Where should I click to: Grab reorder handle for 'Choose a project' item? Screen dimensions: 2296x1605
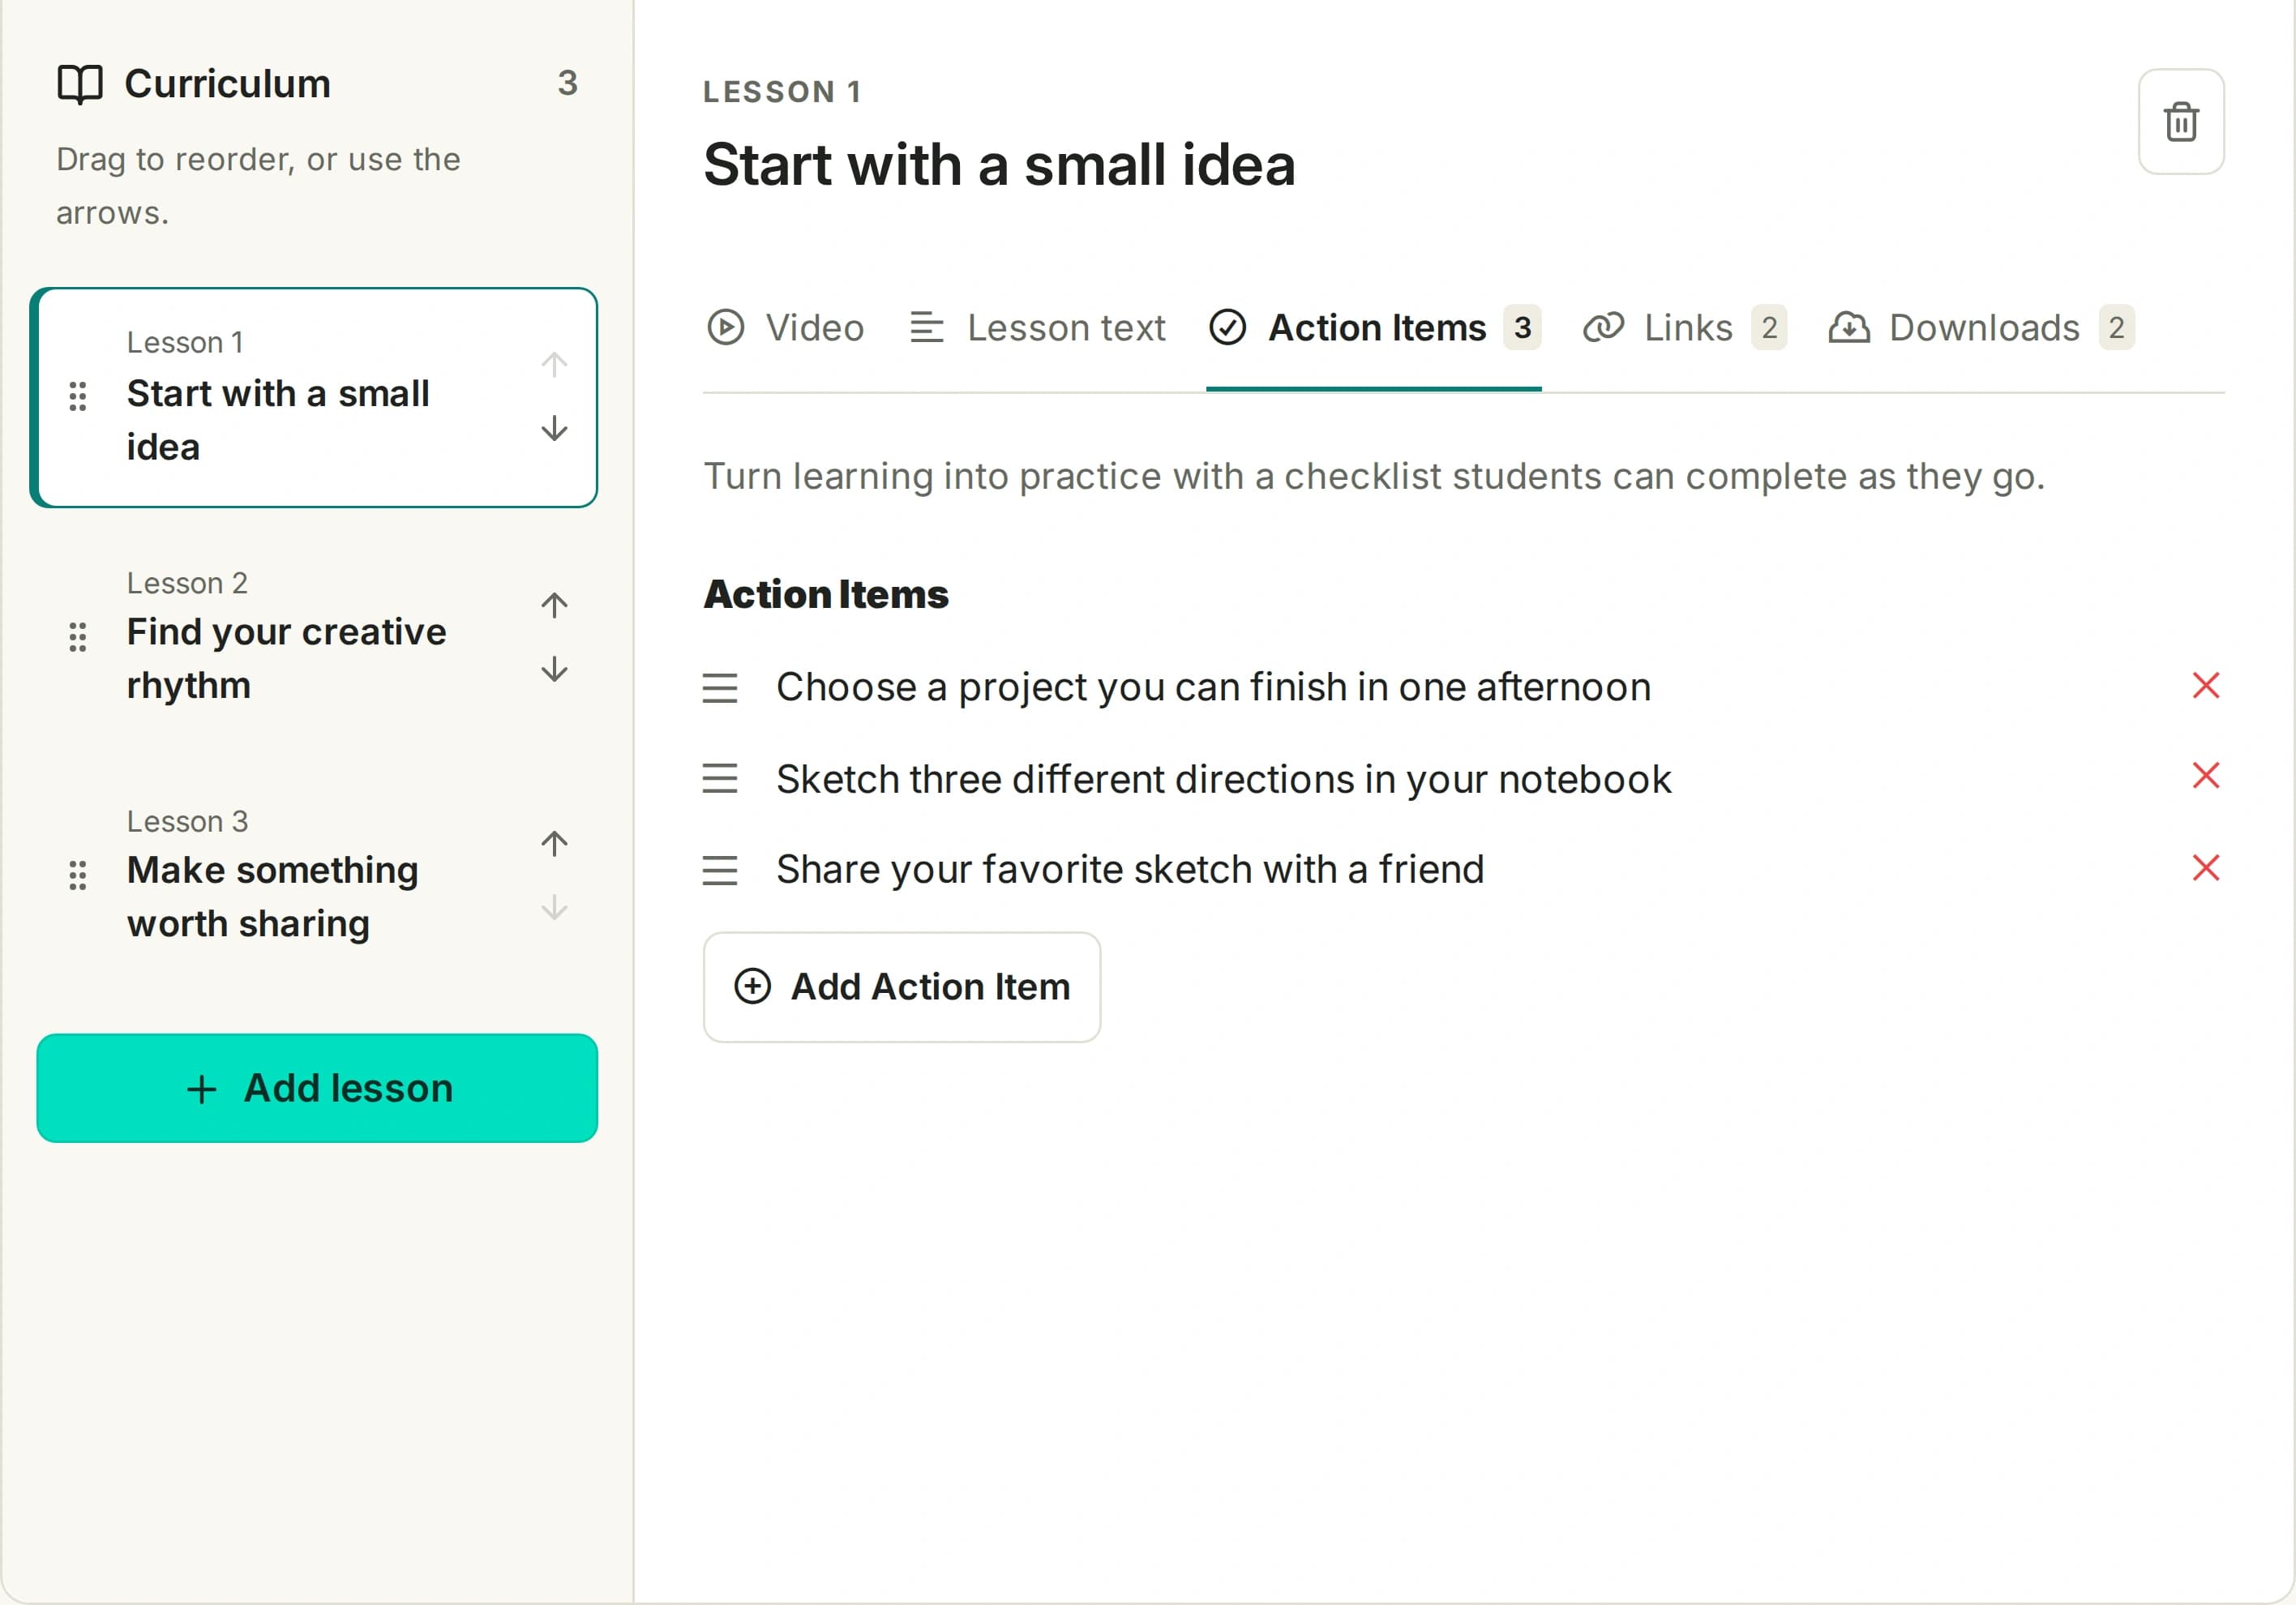tap(720, 688)
